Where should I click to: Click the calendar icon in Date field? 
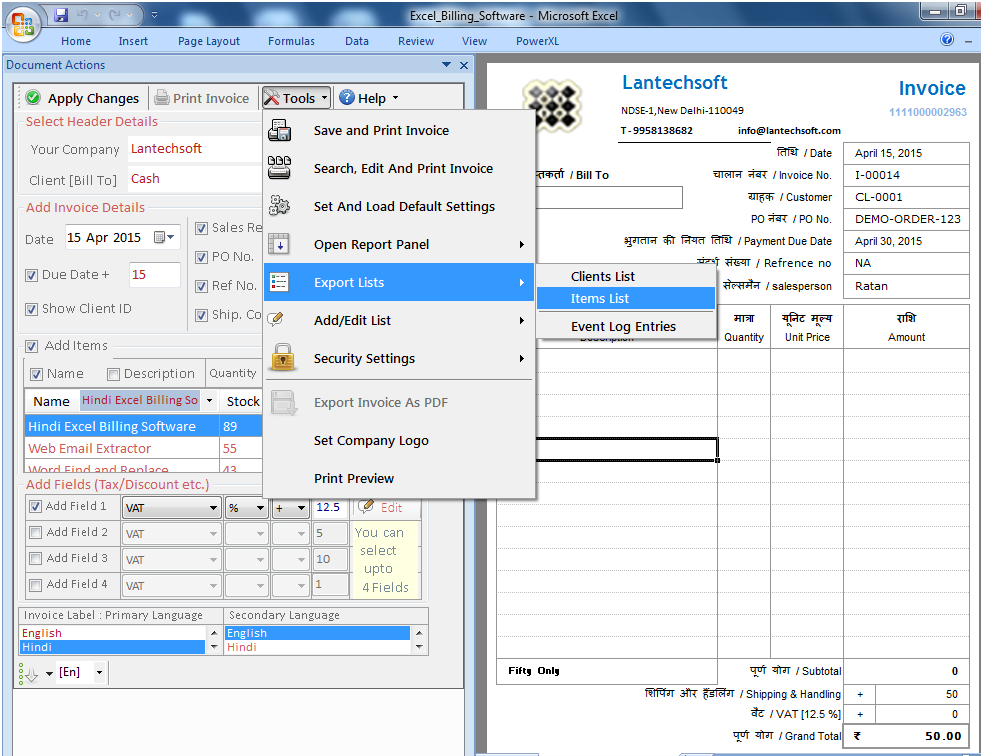click(x=160, y=237)
